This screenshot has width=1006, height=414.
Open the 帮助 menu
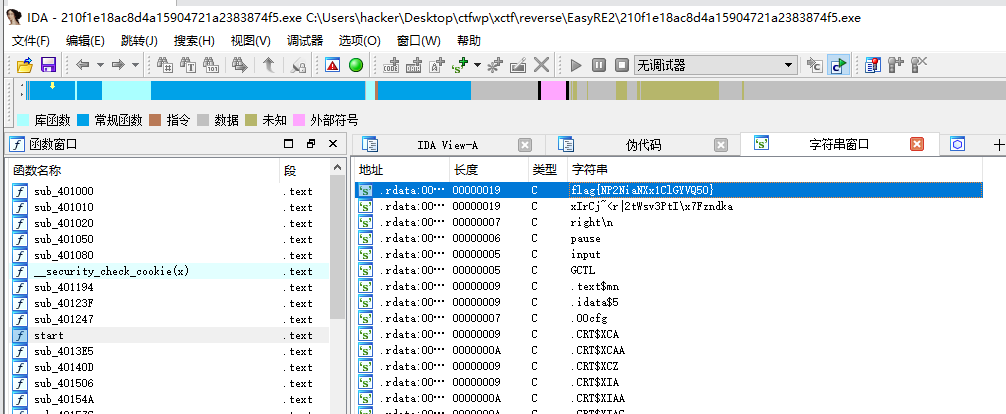pyautogui.click(x=469, y=41)
